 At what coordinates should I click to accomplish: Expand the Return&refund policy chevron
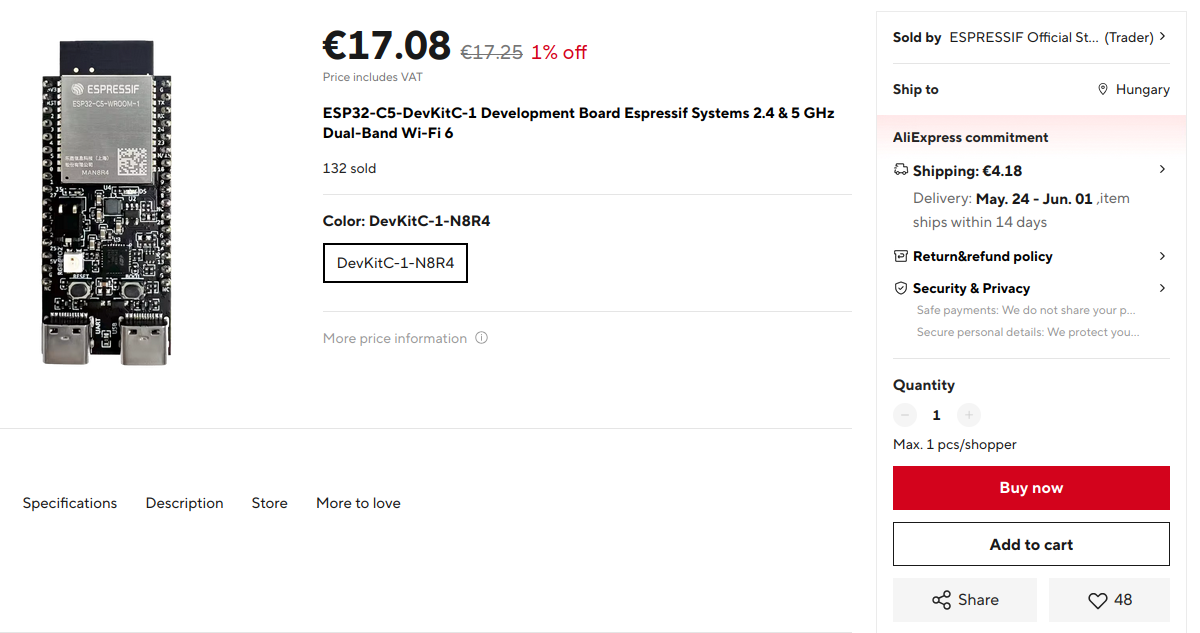pyautogui.click(x=1162, y=256)
